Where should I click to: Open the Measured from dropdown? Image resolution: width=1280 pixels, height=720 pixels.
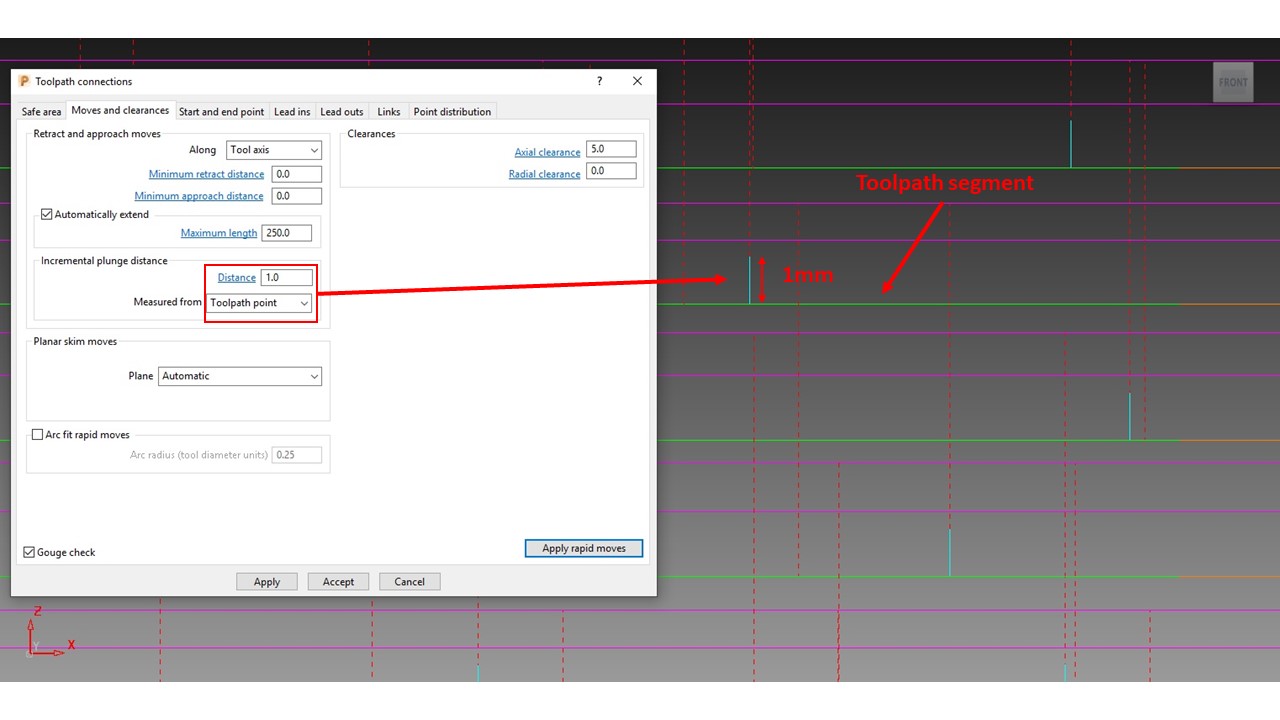259,302
